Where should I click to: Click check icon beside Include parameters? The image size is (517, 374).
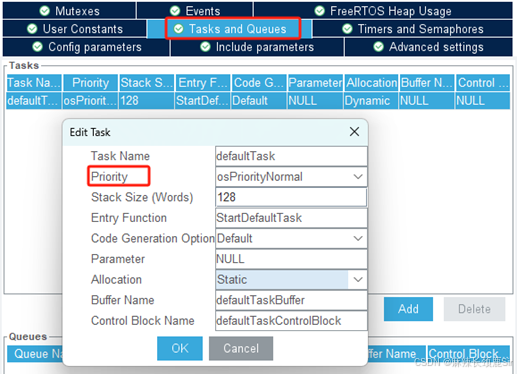coord(205,47)
